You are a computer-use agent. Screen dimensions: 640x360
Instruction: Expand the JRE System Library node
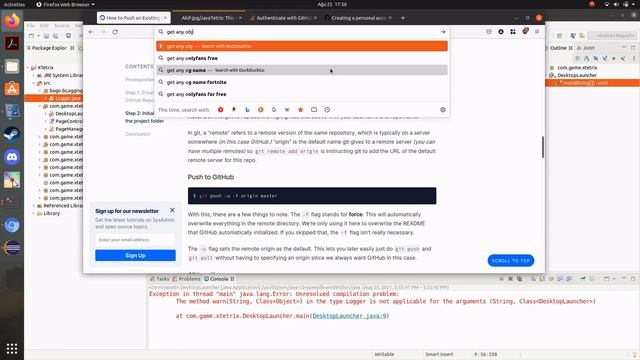pyautogui.click(x=34, y=76)
